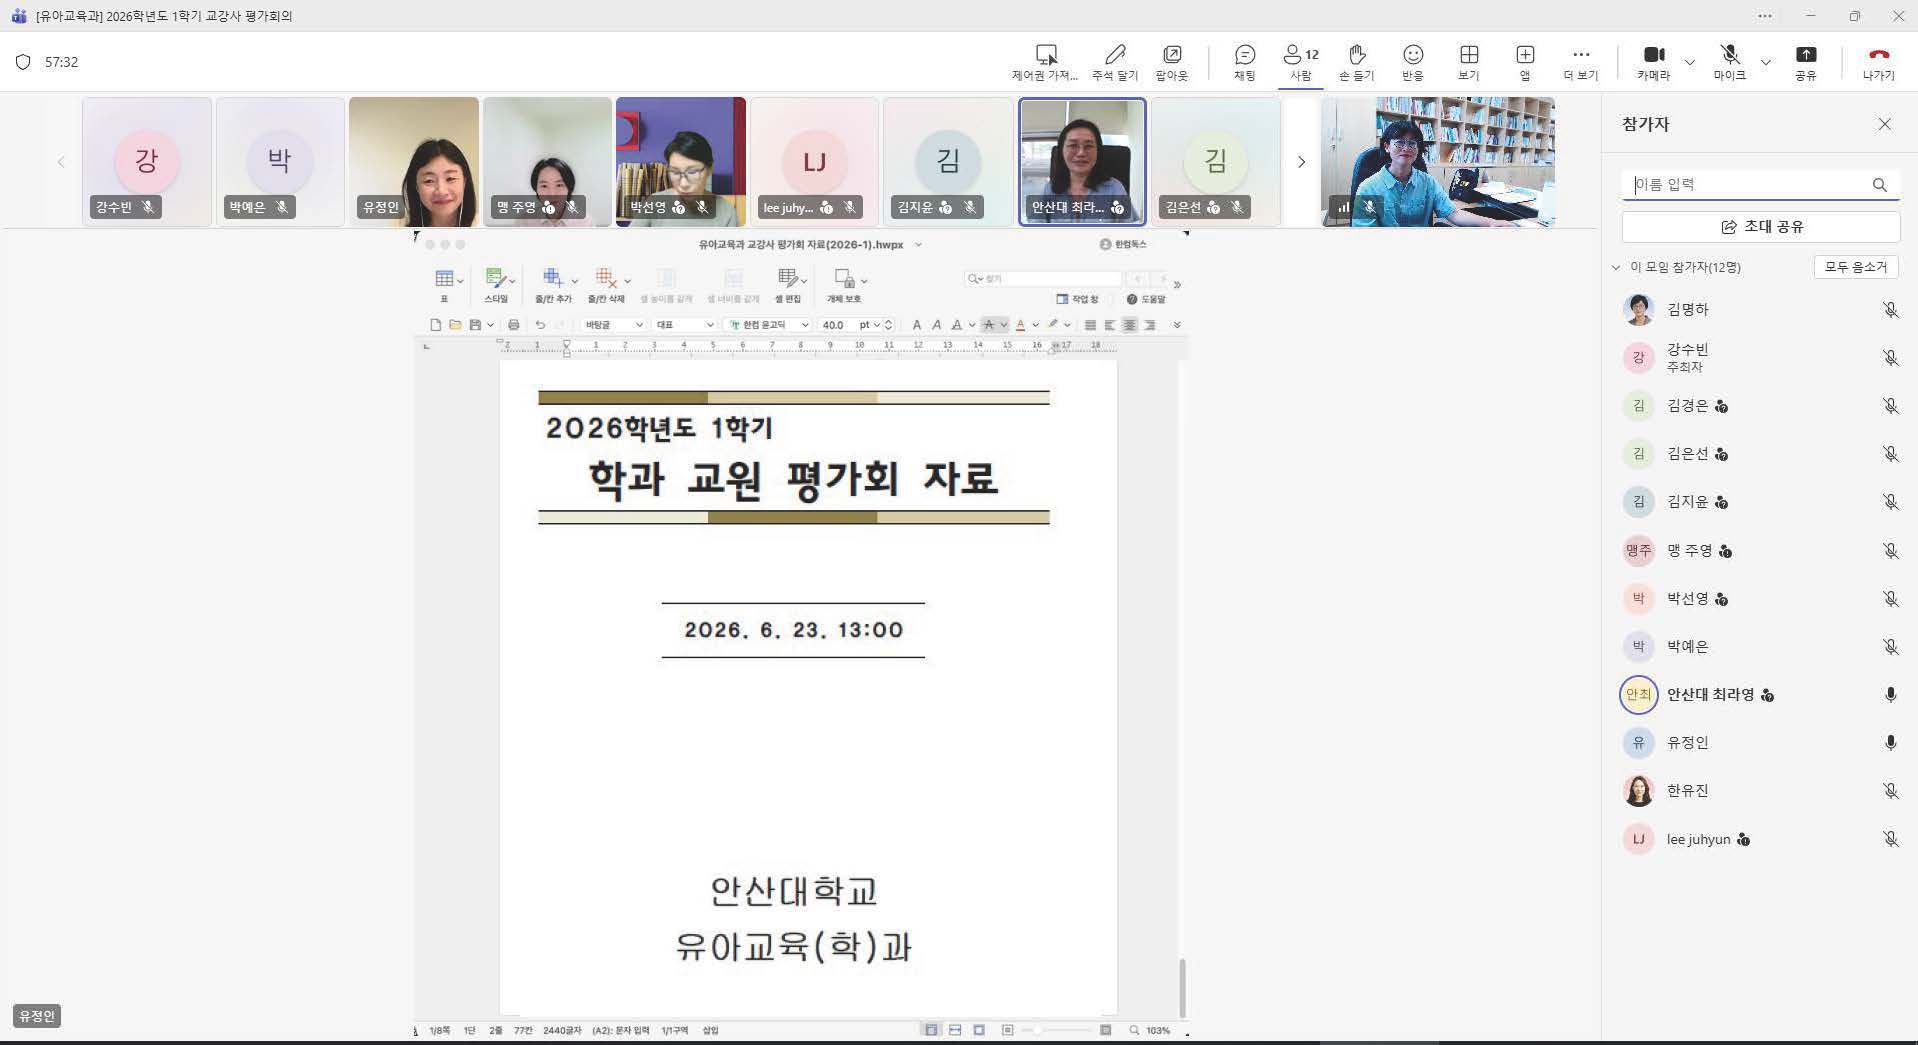Screen dimensions: 1918x1045
Task: Open the 대표 language dropdown
Action: (684, 325)
